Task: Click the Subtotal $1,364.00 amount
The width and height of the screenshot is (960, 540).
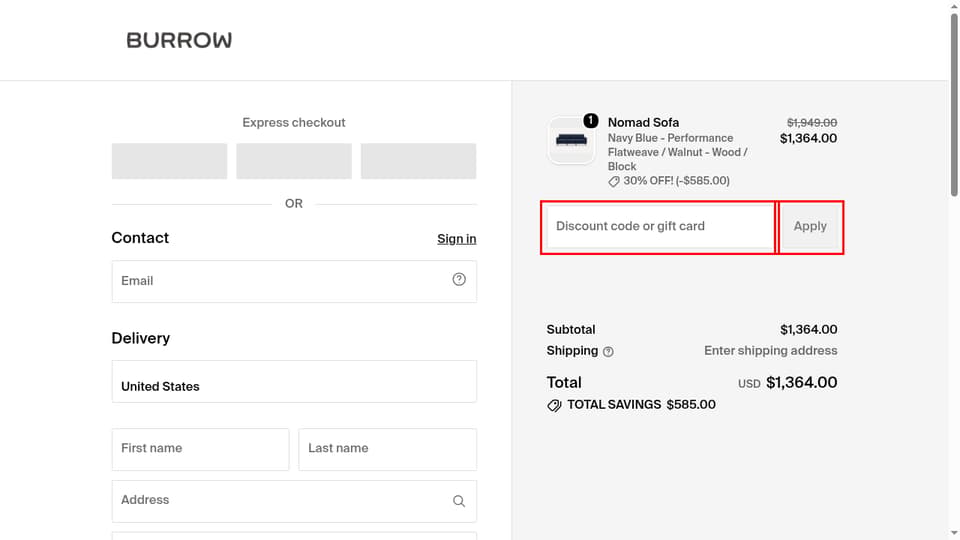Action: 808,329
